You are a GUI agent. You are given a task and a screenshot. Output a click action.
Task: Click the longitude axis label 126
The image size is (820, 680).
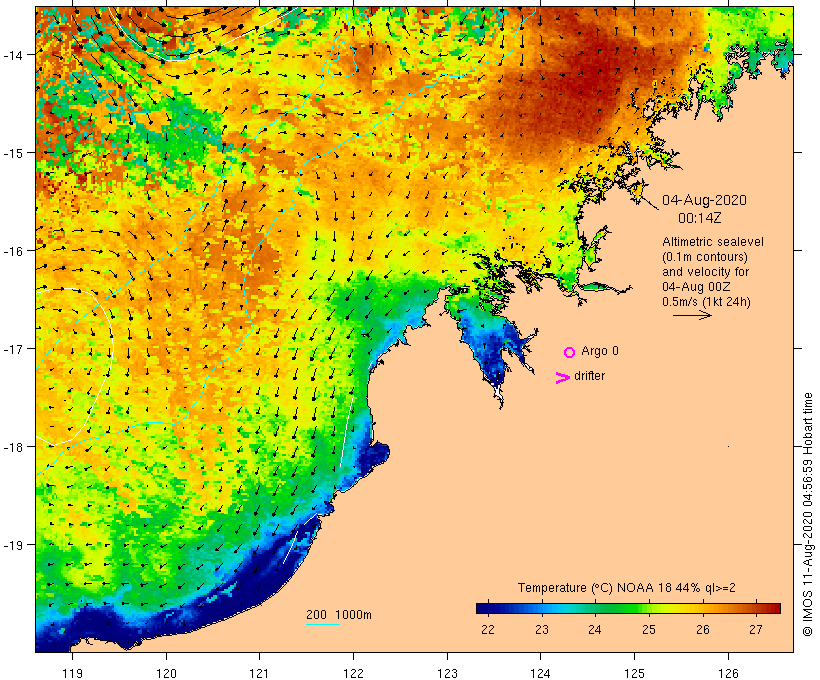point(728,673)
